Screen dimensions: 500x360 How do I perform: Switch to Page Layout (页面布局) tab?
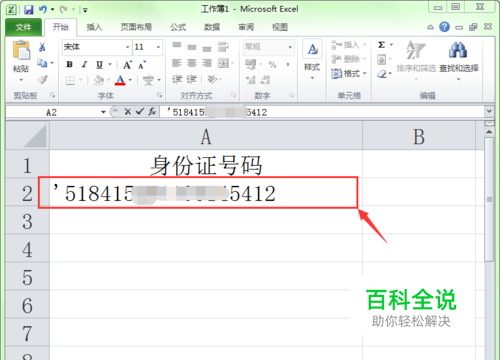pos(136,27)
